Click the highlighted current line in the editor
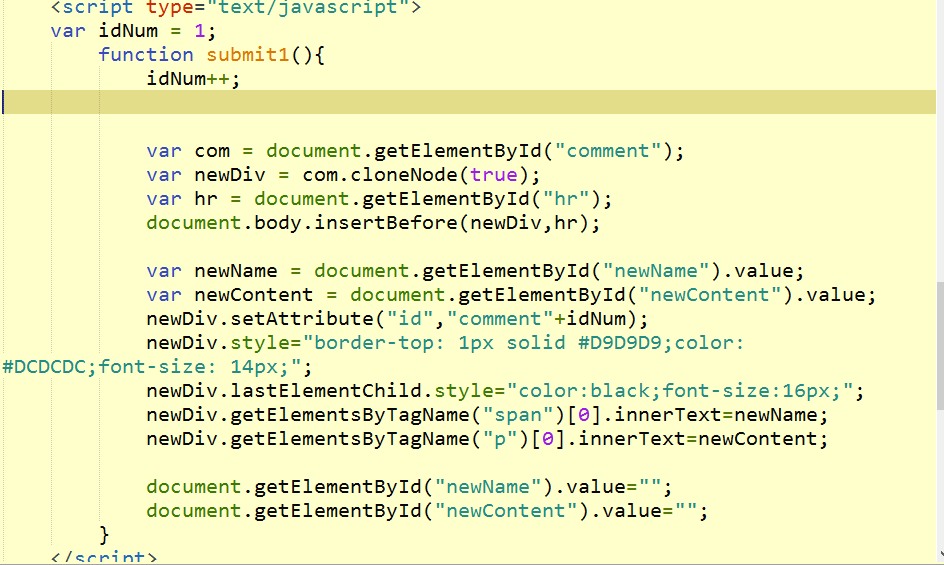The image size is (944, 565). (x=469, y=102)
